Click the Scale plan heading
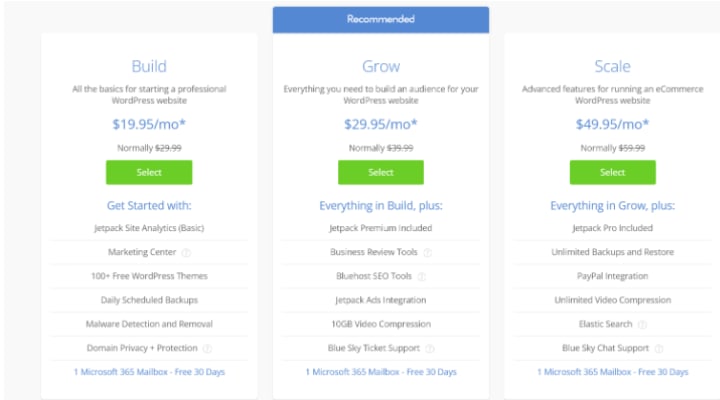Viewport: 720px width, 400px height. point(613,67)
